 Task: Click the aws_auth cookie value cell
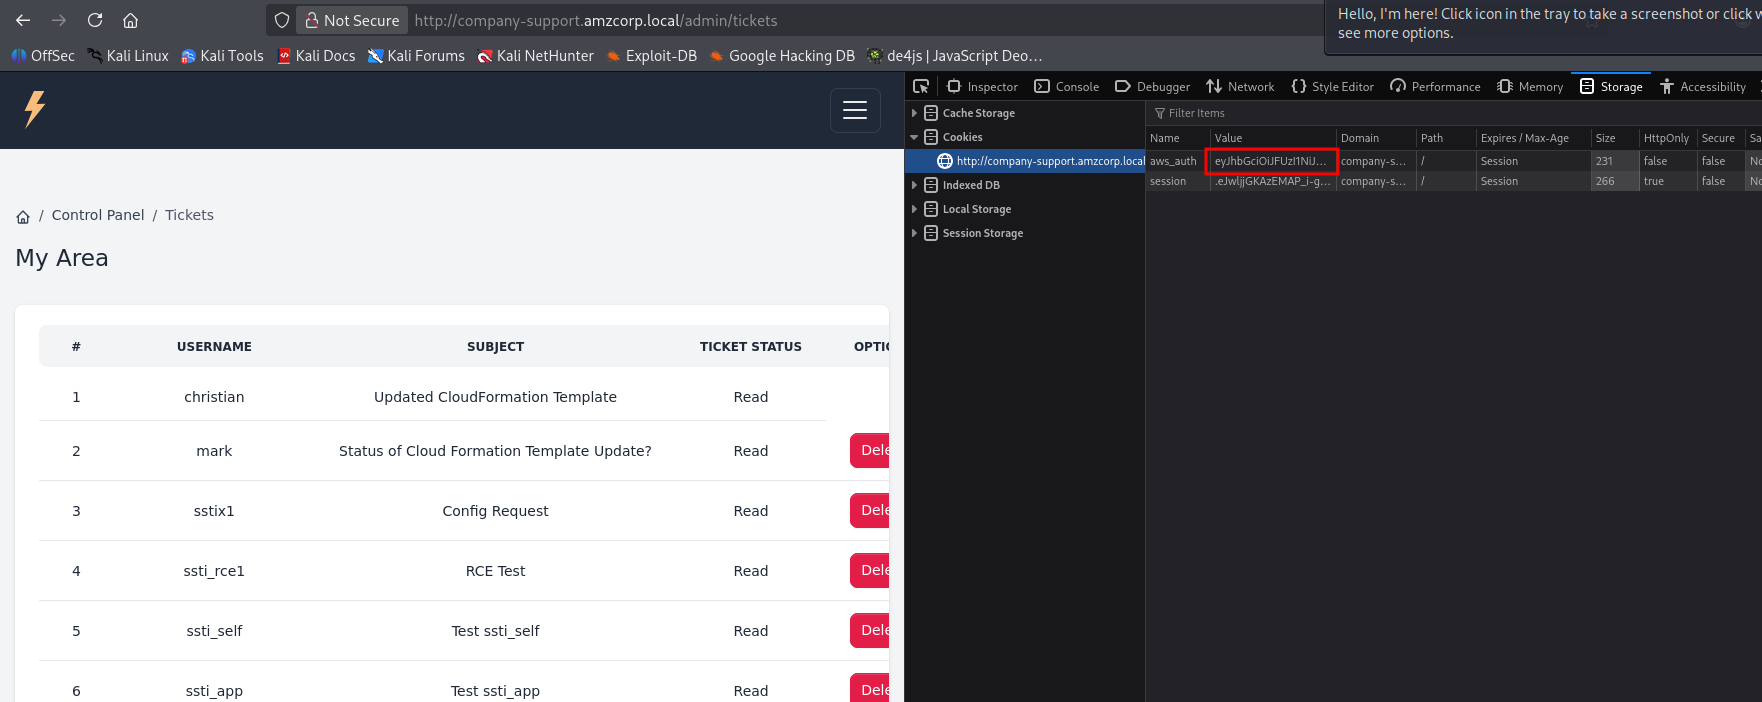click(x=1272, y=161)
